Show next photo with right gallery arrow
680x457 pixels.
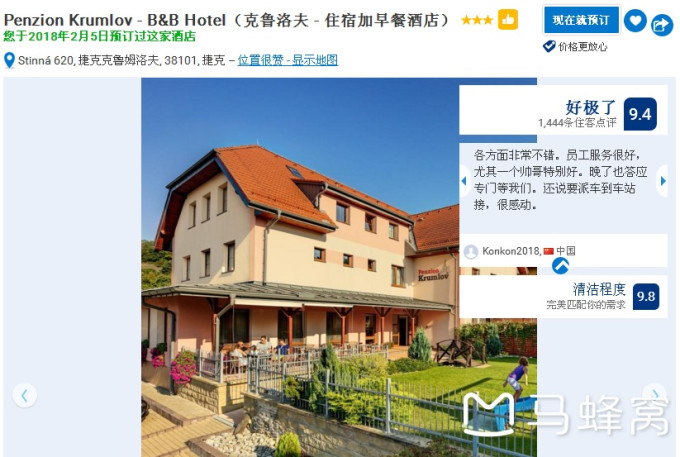click(x=655, y=394)
